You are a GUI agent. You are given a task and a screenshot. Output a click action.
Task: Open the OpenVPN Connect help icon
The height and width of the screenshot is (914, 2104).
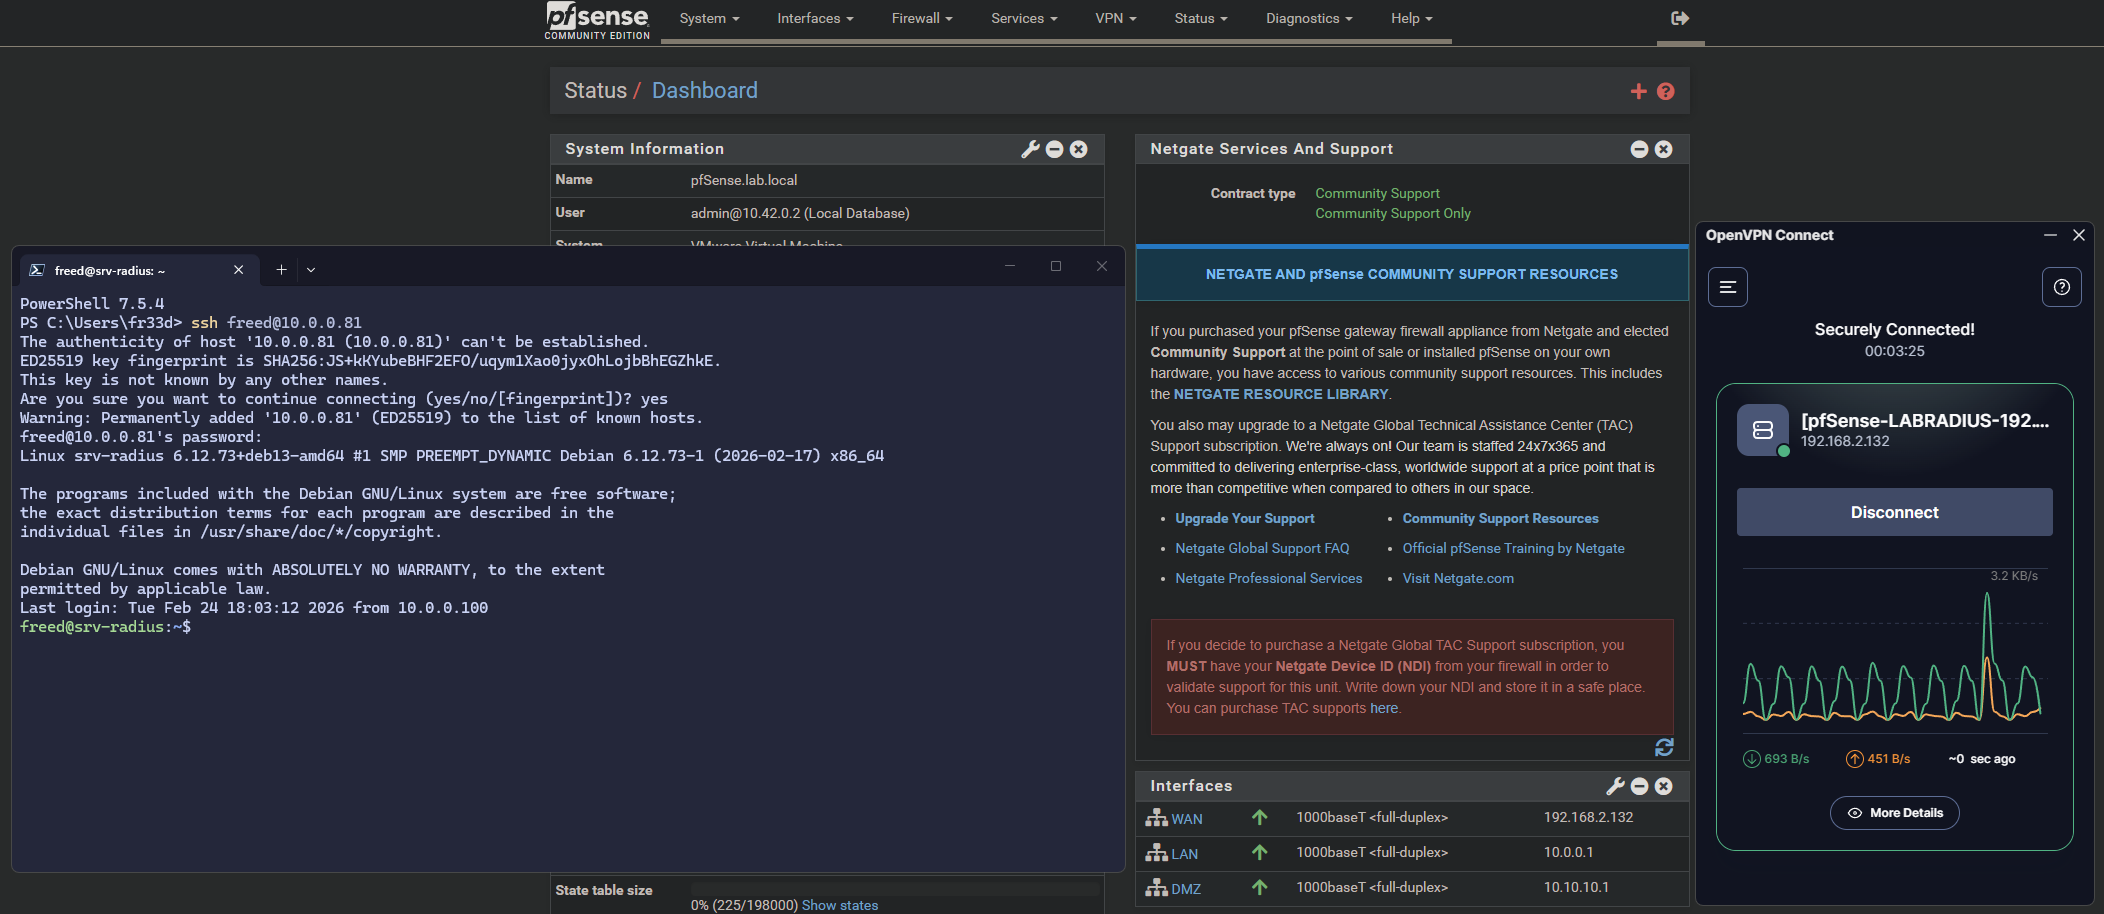pyautogui.click(x=2061, y=287)
